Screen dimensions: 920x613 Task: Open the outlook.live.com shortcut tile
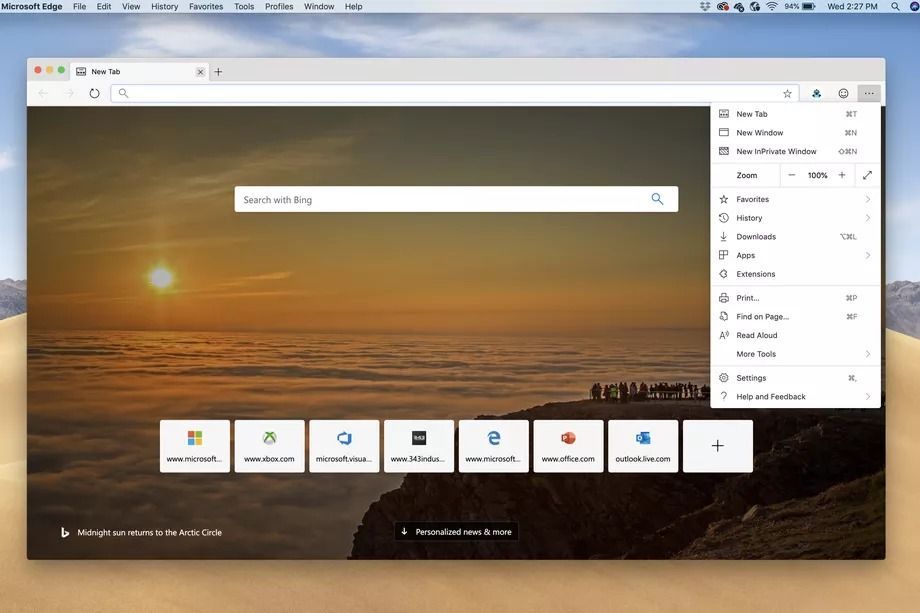[x=643, y=444]
